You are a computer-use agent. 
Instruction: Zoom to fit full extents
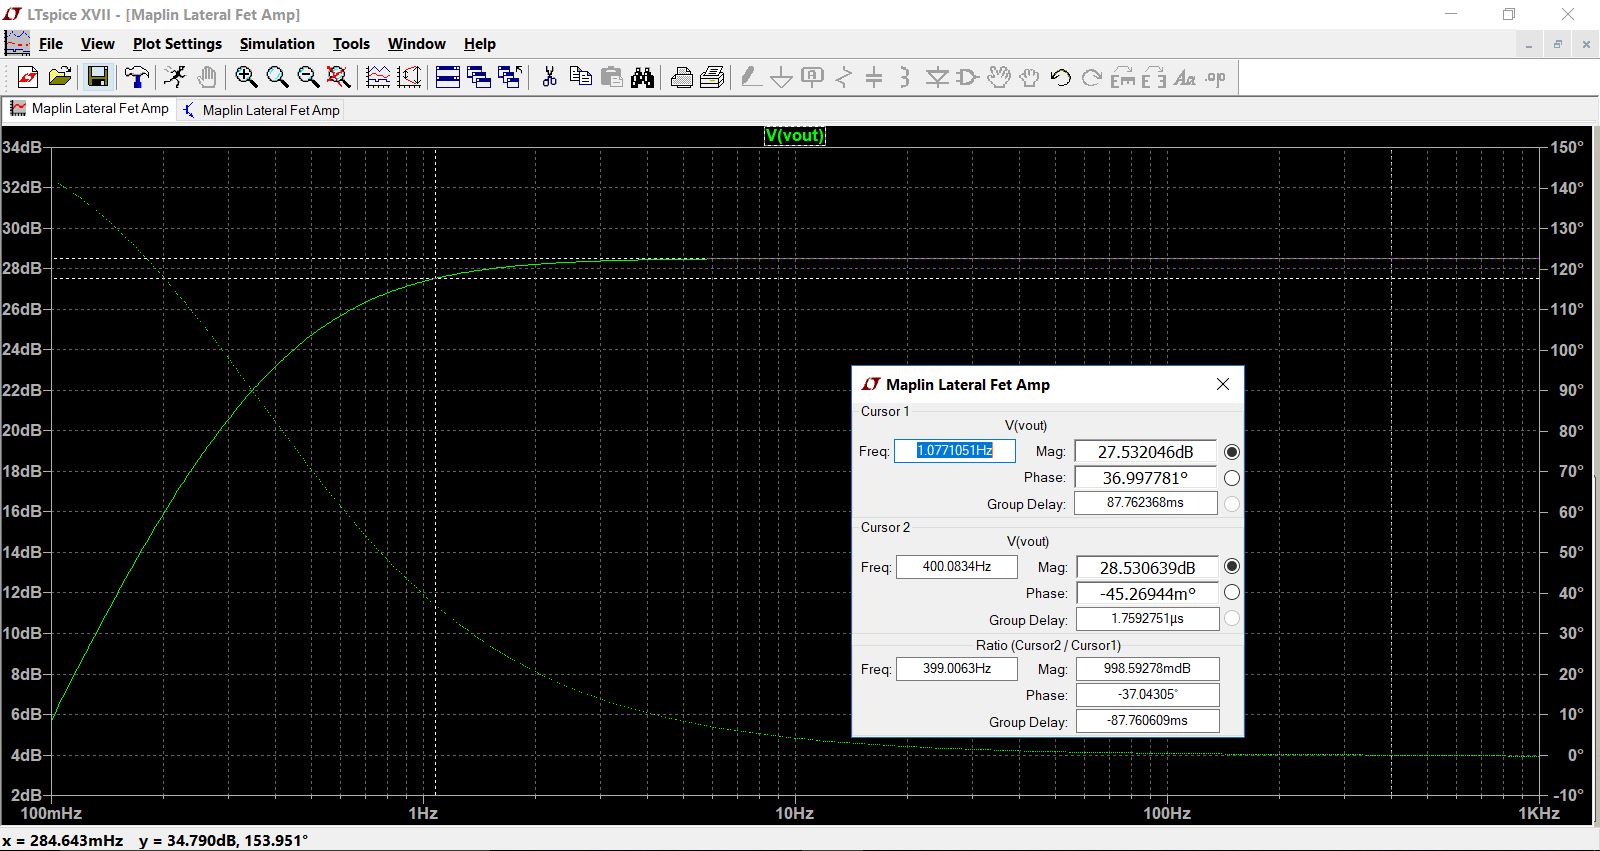tap(339, 77)
